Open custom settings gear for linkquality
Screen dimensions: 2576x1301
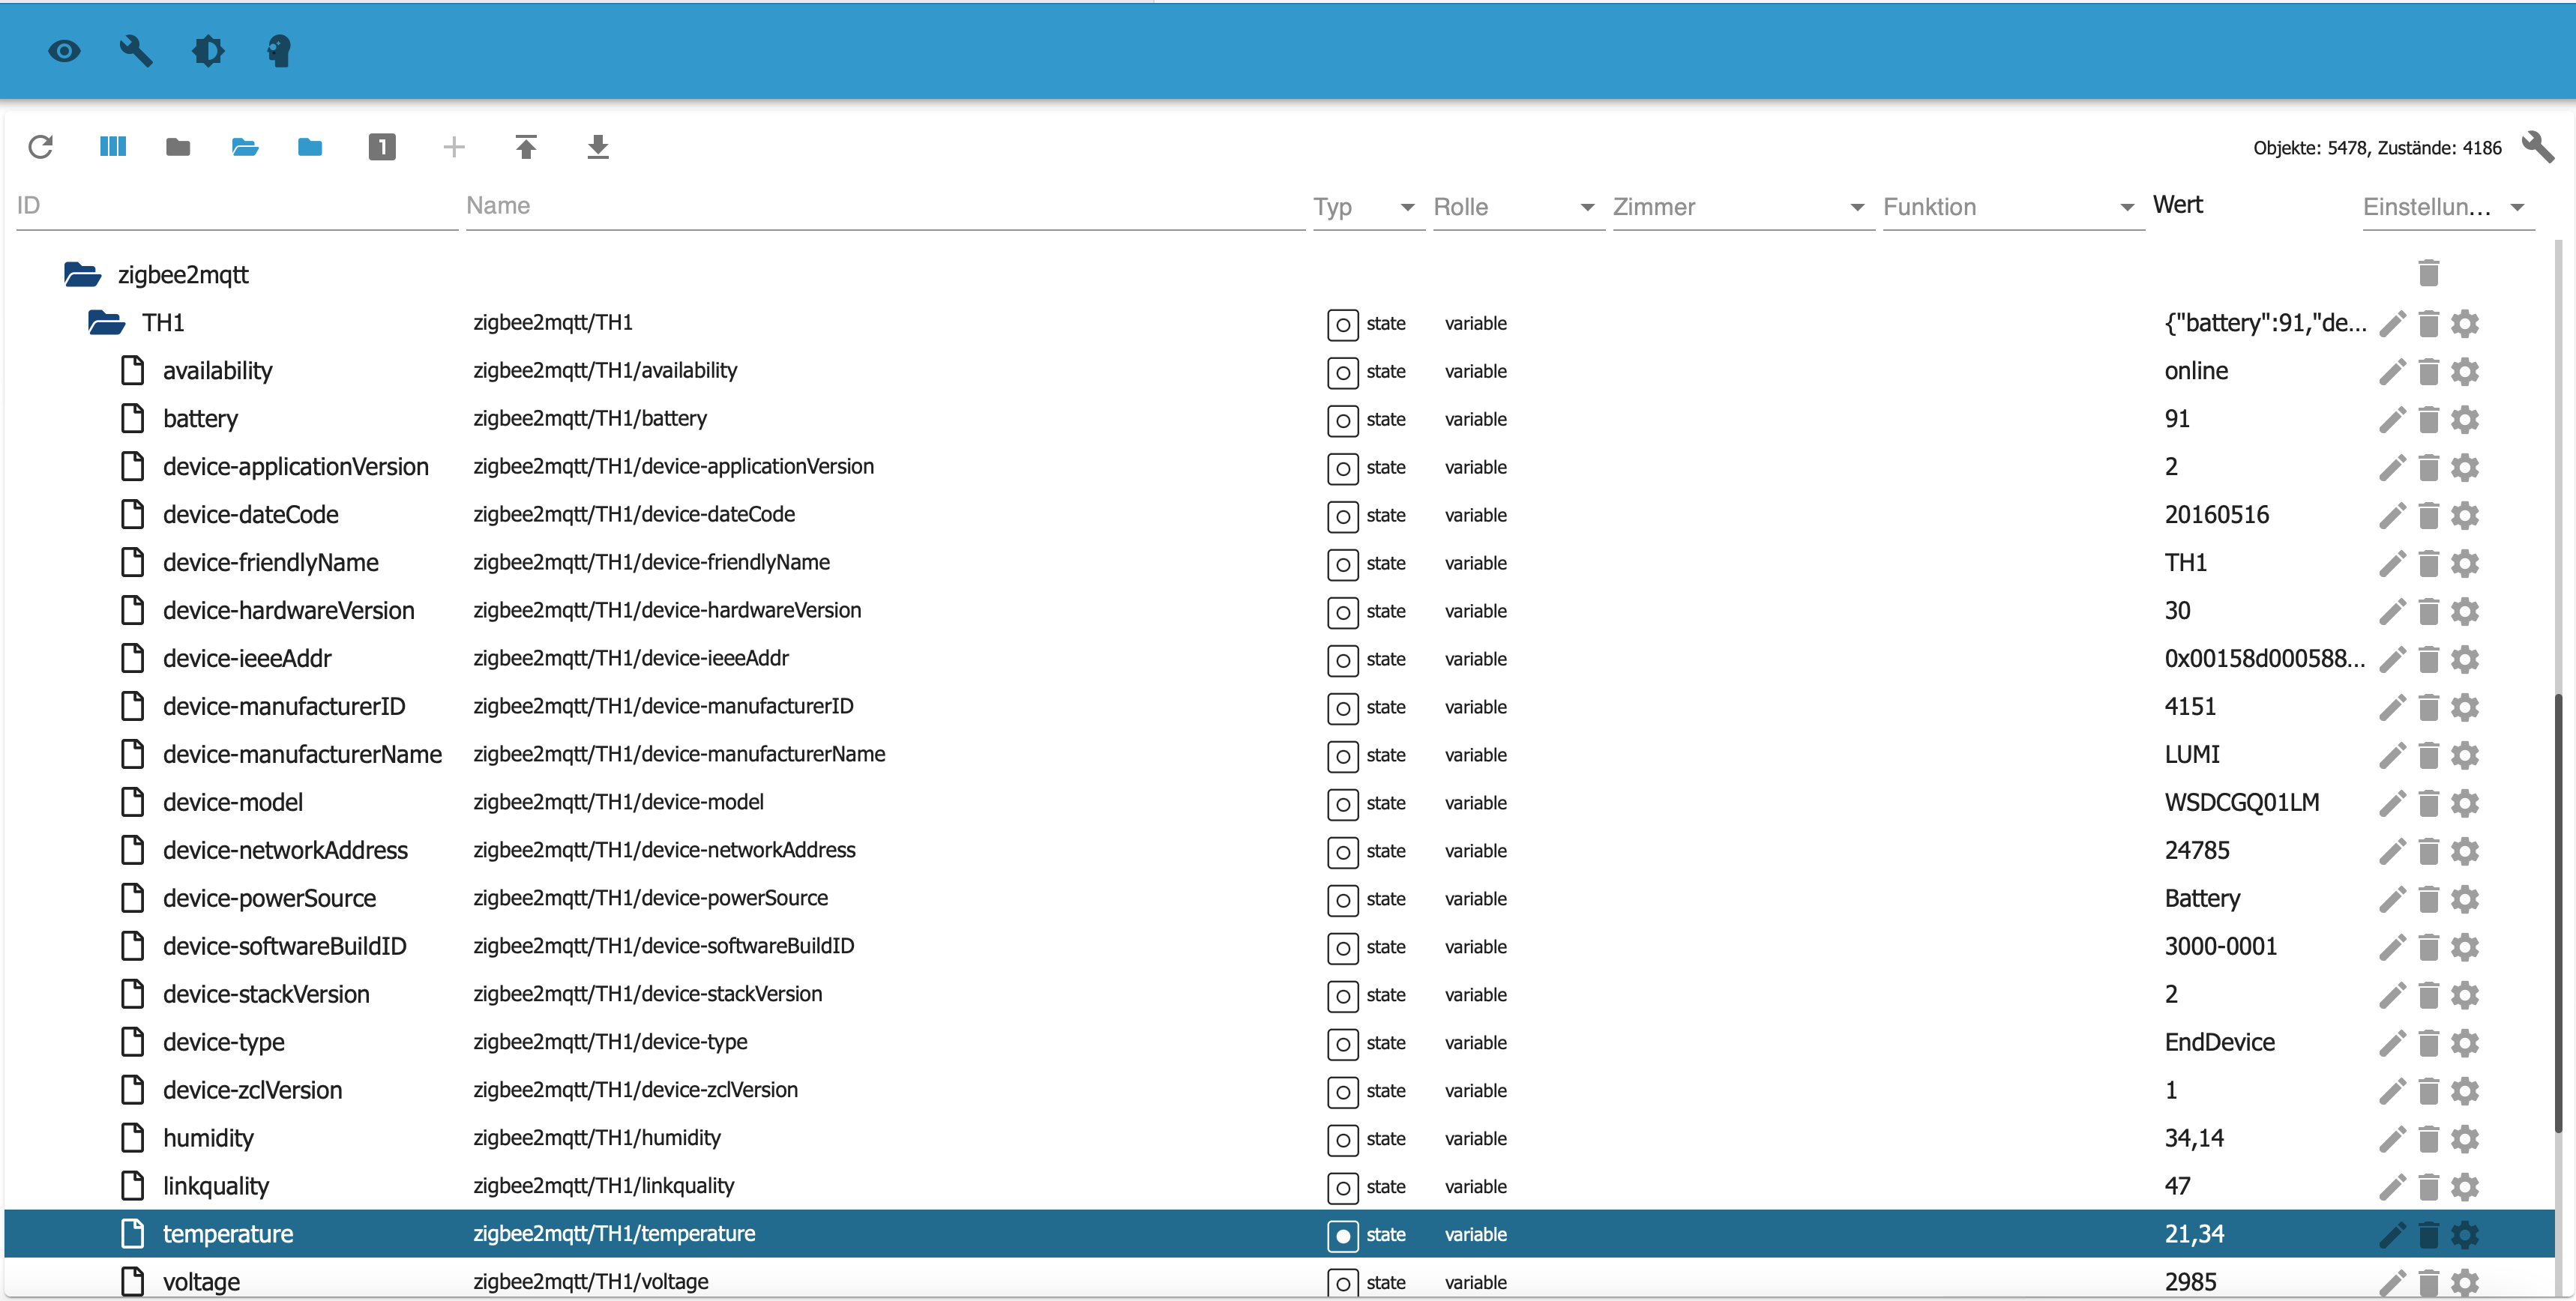coord(2465,1186)
